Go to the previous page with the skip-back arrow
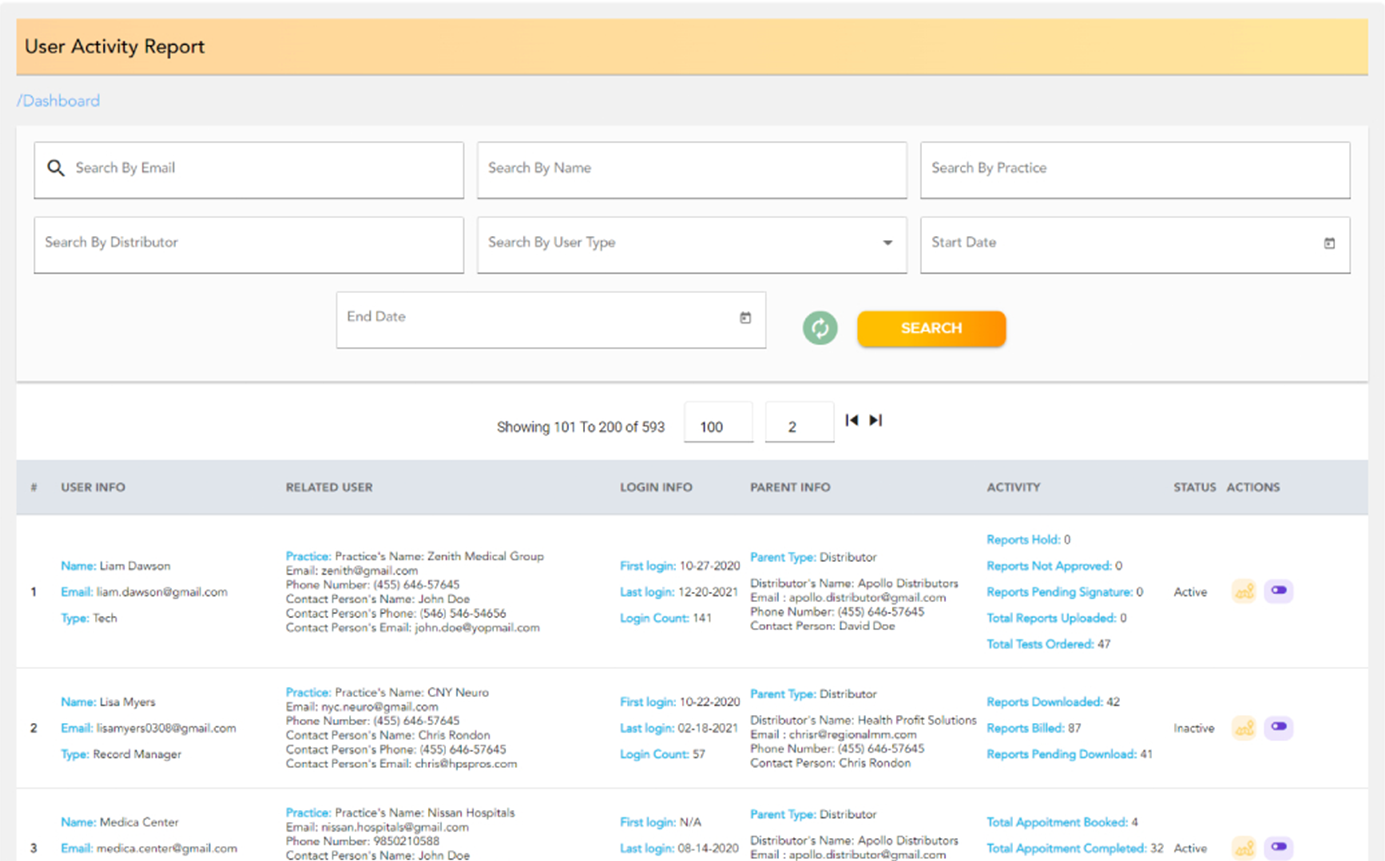 852,421
